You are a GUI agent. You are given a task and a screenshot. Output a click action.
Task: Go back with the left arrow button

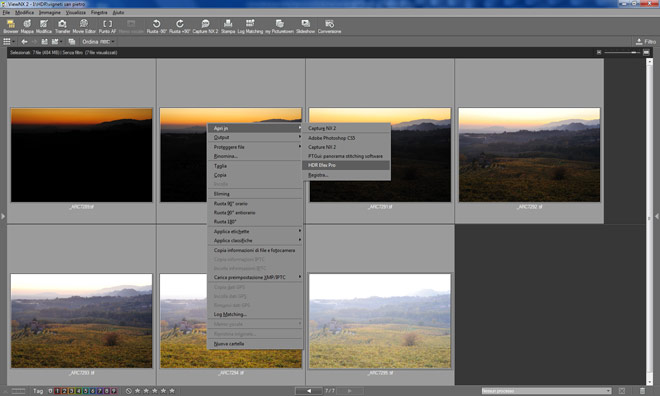(24, 42)
